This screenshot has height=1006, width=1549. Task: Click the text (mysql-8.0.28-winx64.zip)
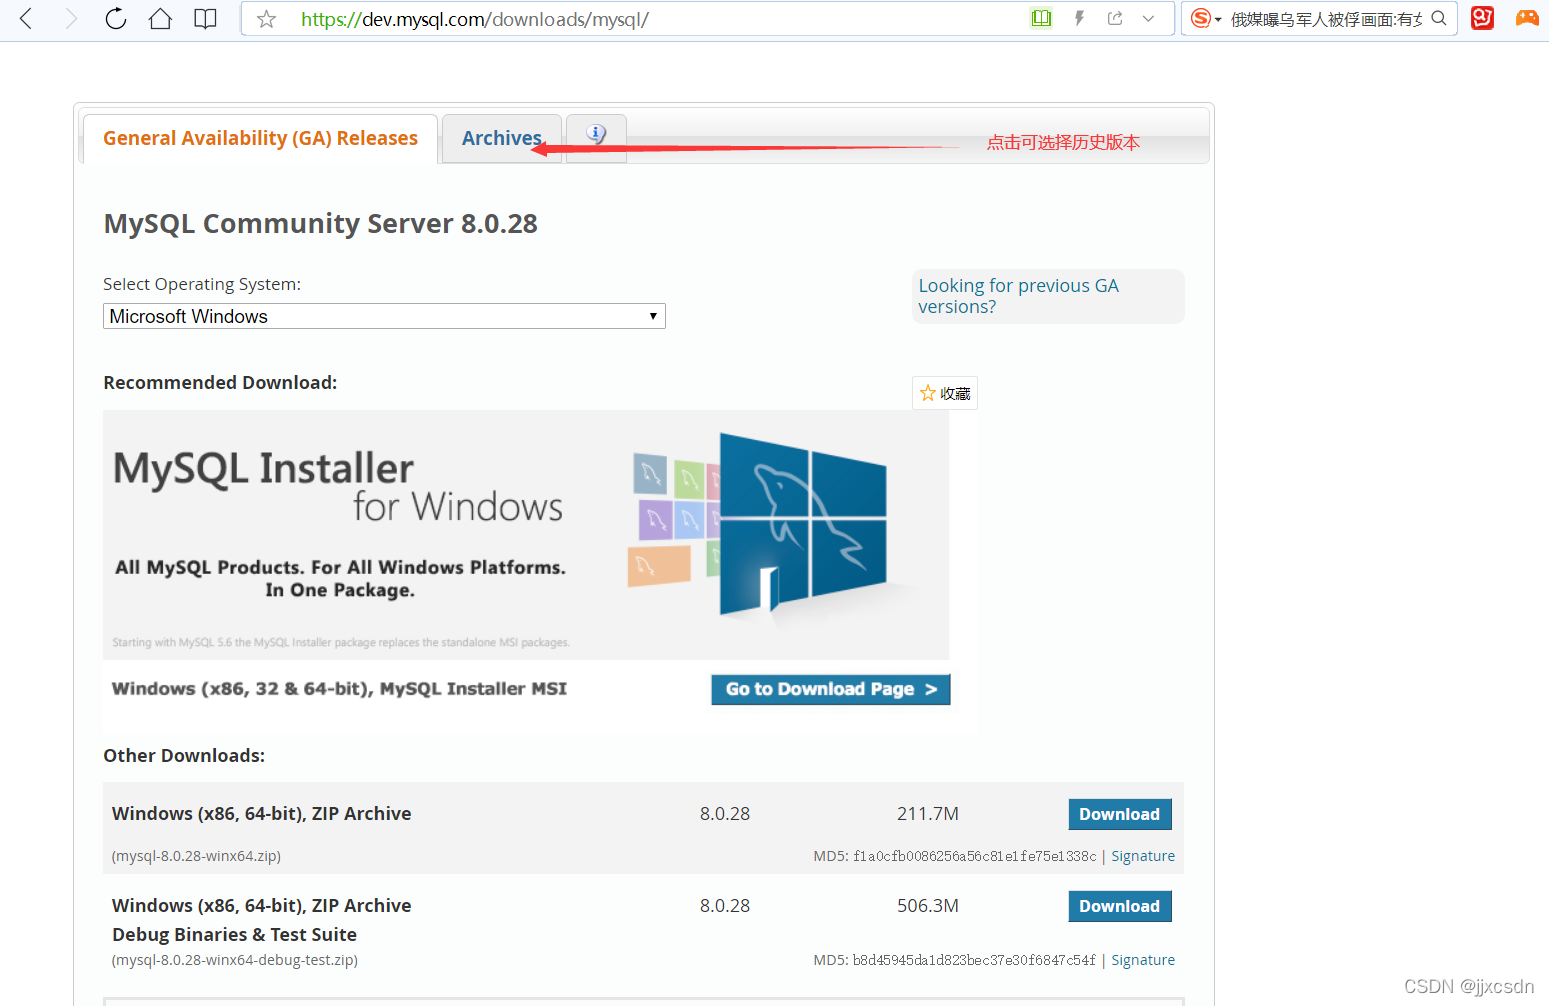point(196,856)
